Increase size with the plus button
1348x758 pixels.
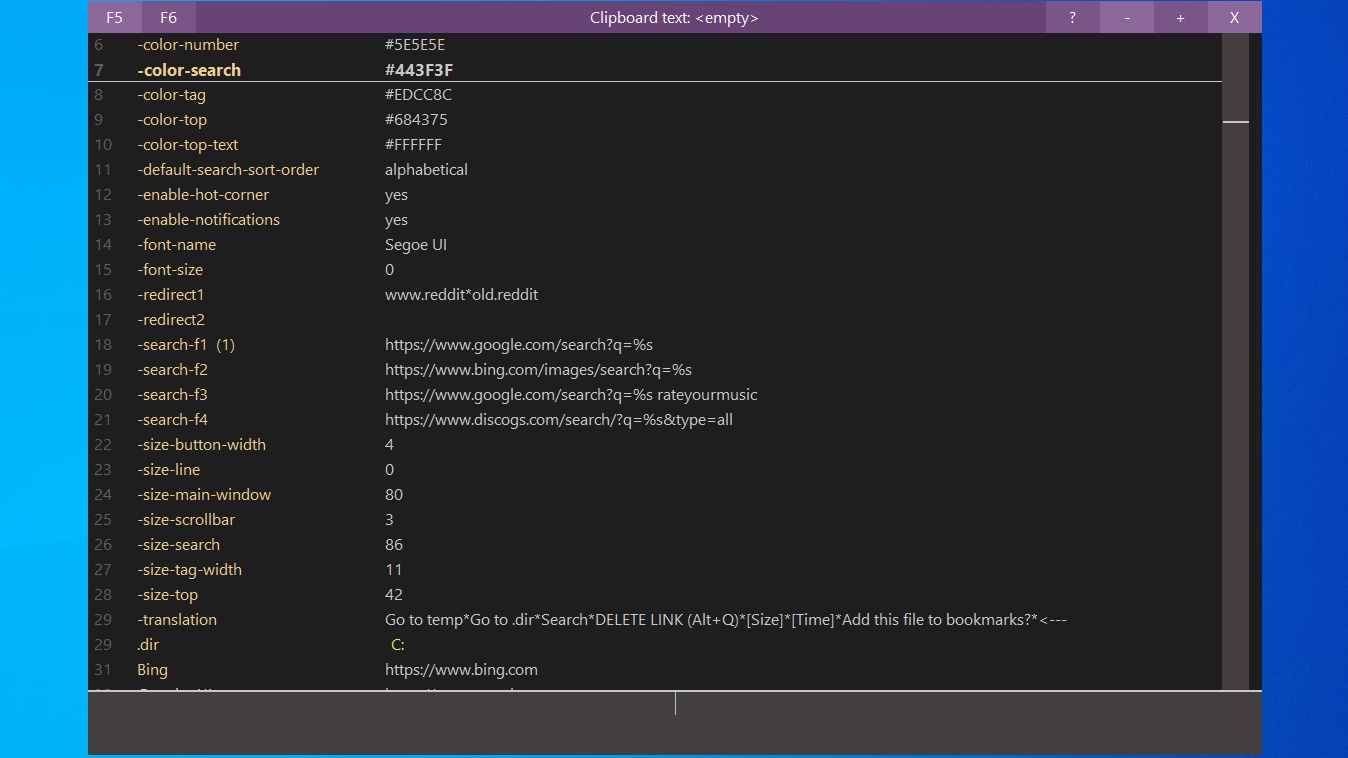(x=1181, y=17)
